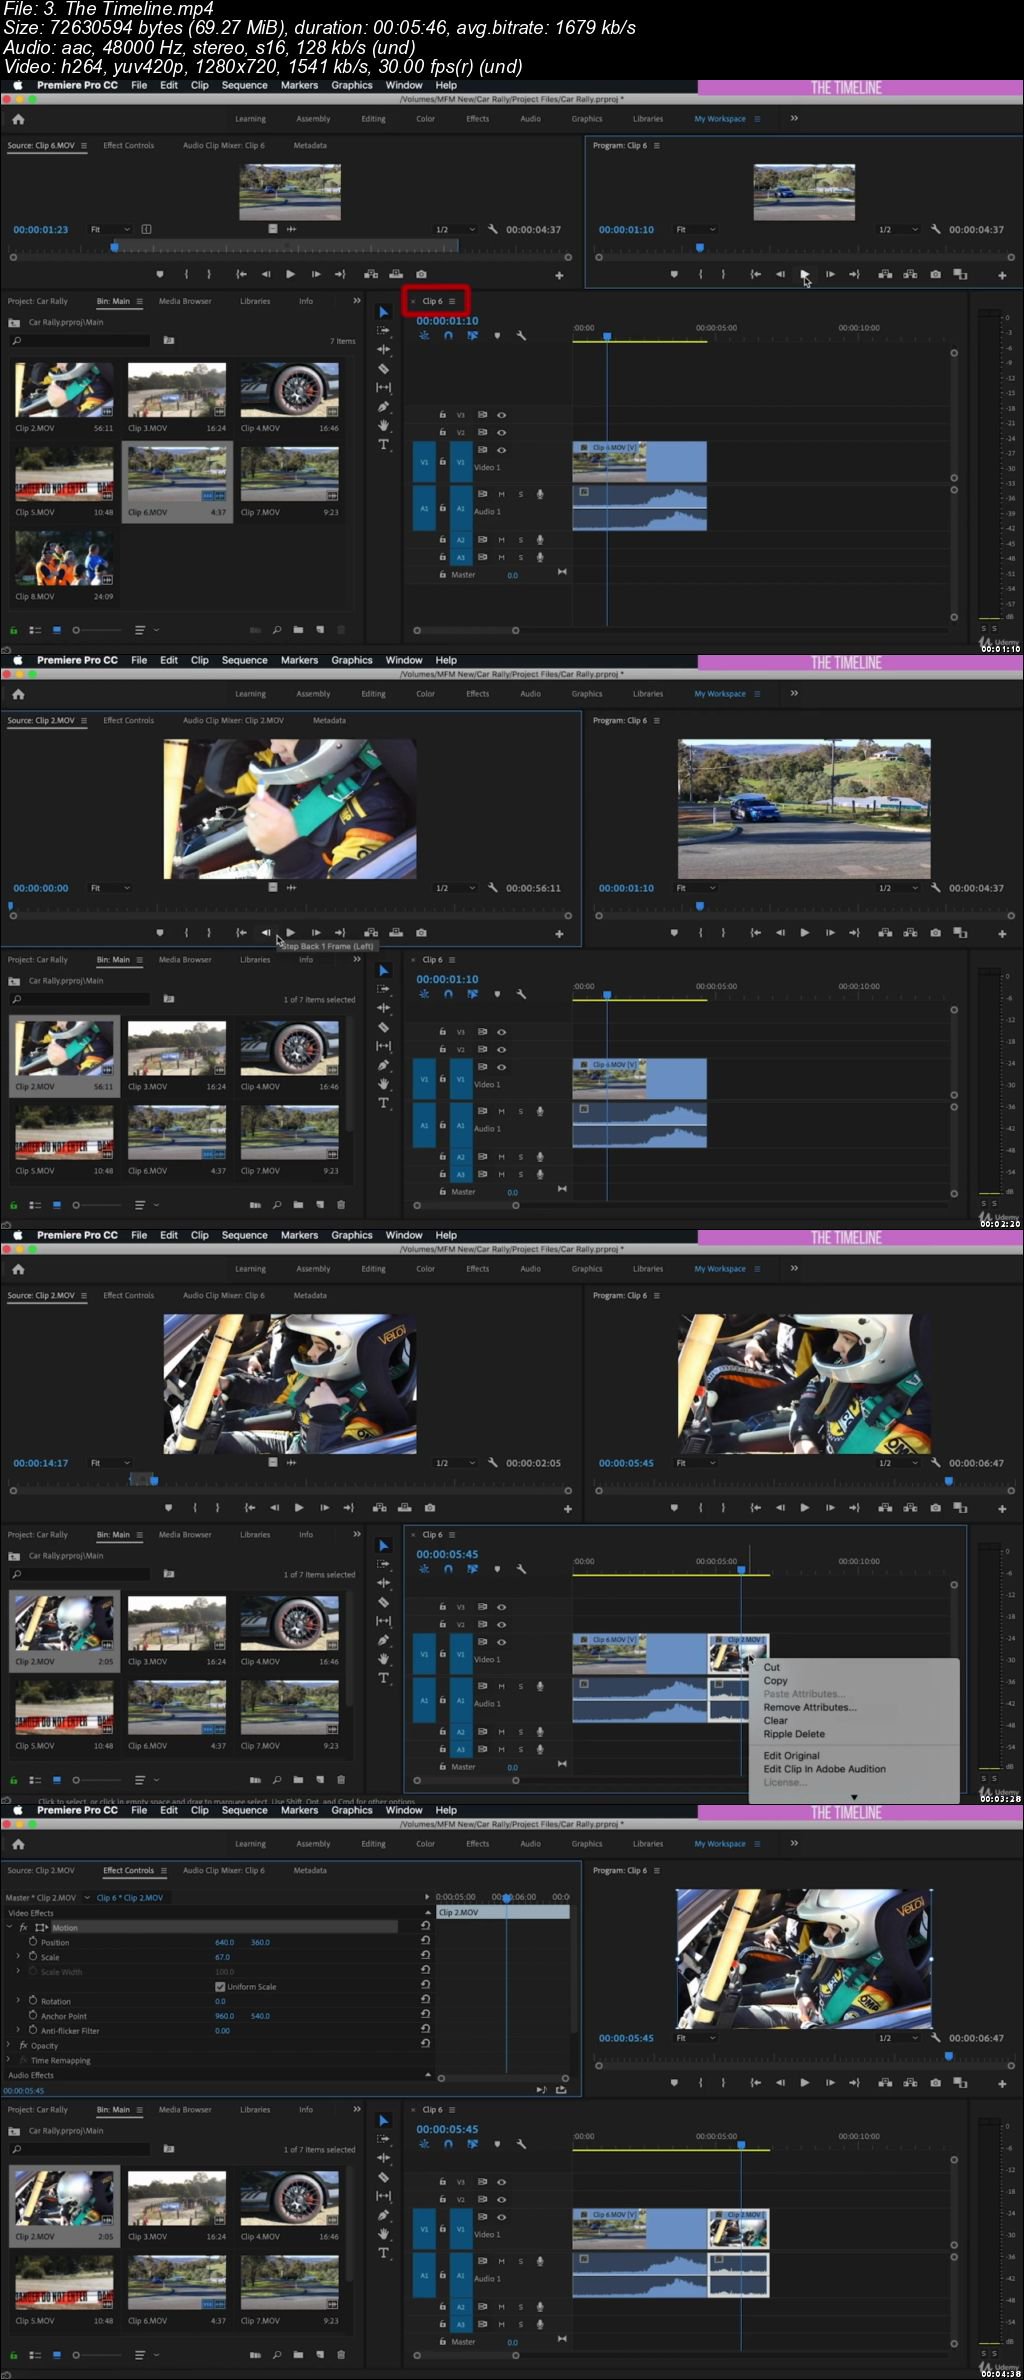Select the Clip 8.MOV thumbnail
This screenshot has width=1024, height=2380.
click(x=64, y=558)
